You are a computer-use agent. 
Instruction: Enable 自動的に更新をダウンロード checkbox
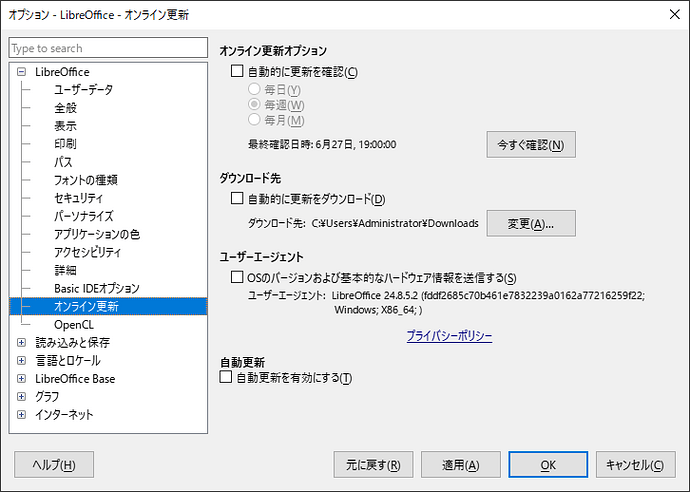(237, 198)
